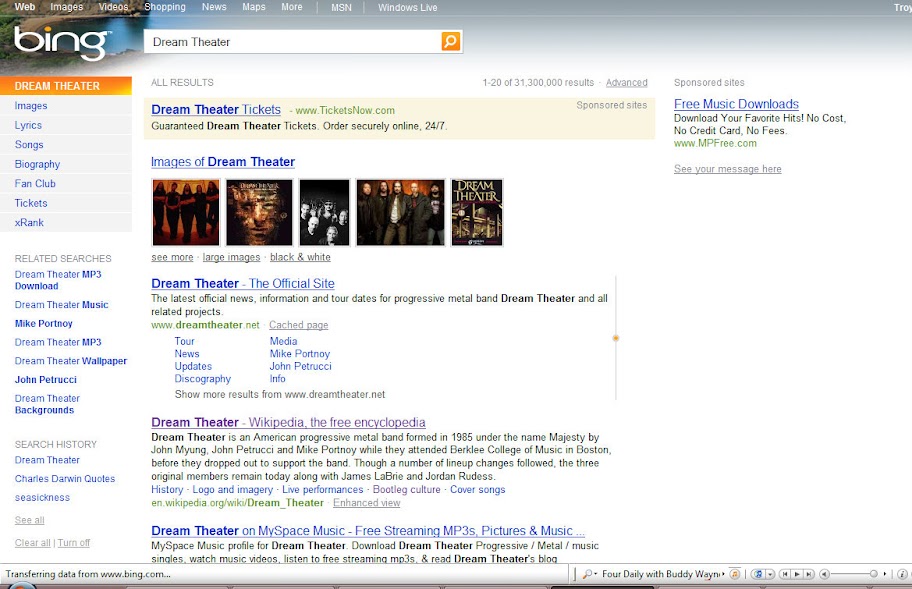This screenshot has width=912, height=589.
Task: Open the status bar search magnifier icon
Action: coord(587,574)
